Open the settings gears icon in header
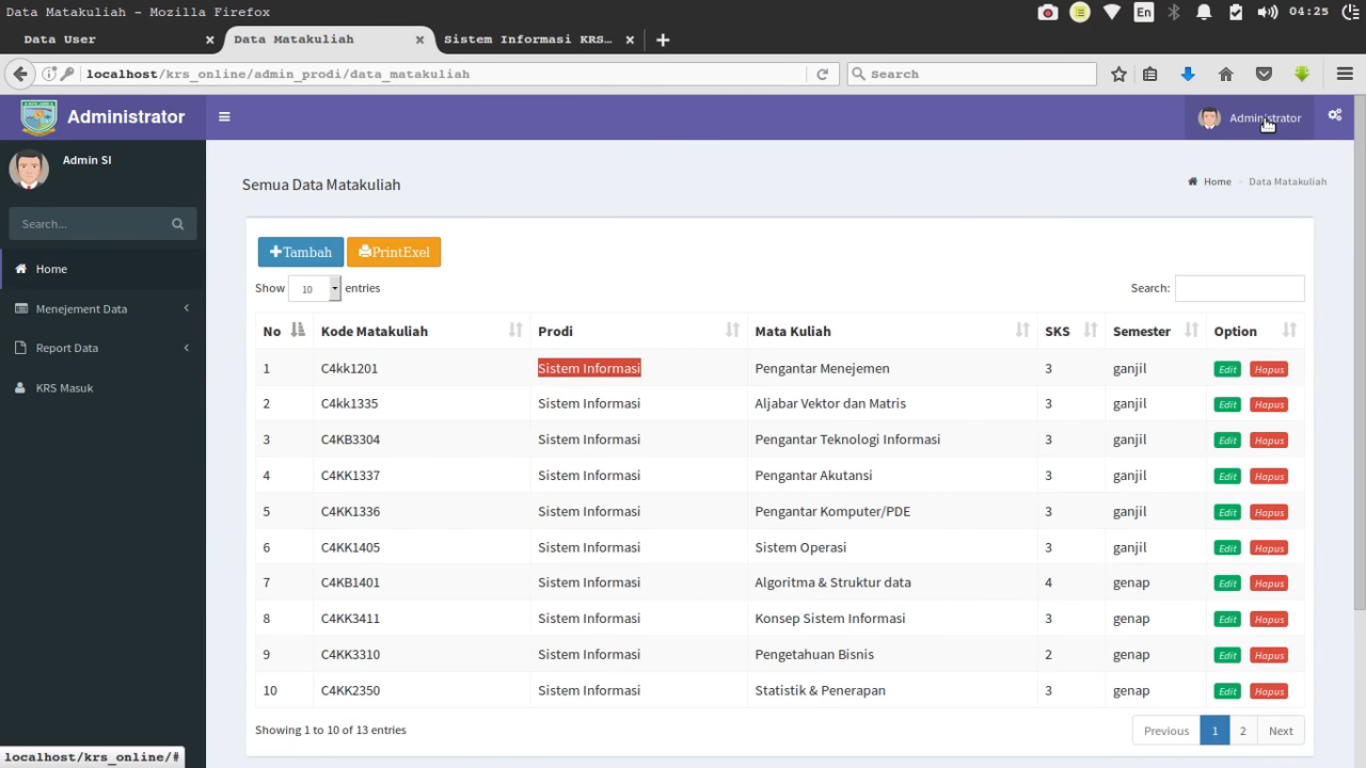 click(x=1334, y=116)
